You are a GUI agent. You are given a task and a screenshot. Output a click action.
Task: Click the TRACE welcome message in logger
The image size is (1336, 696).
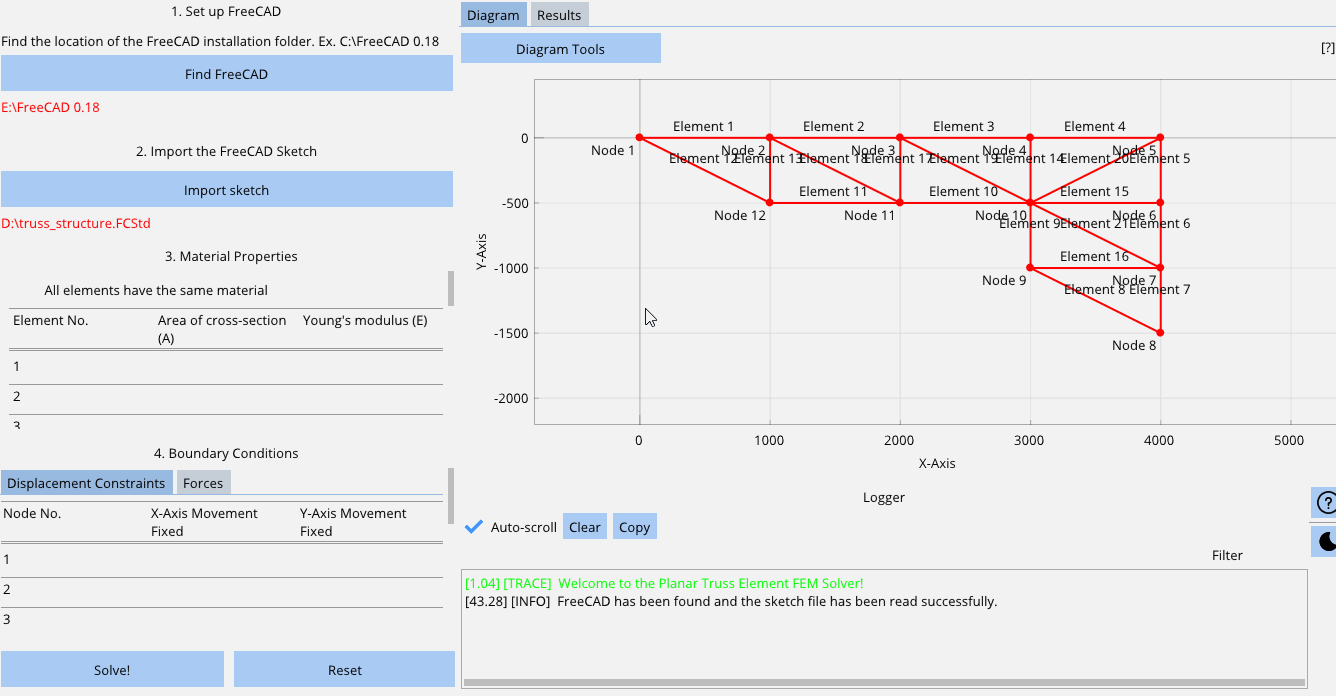[x=664, y=583]
